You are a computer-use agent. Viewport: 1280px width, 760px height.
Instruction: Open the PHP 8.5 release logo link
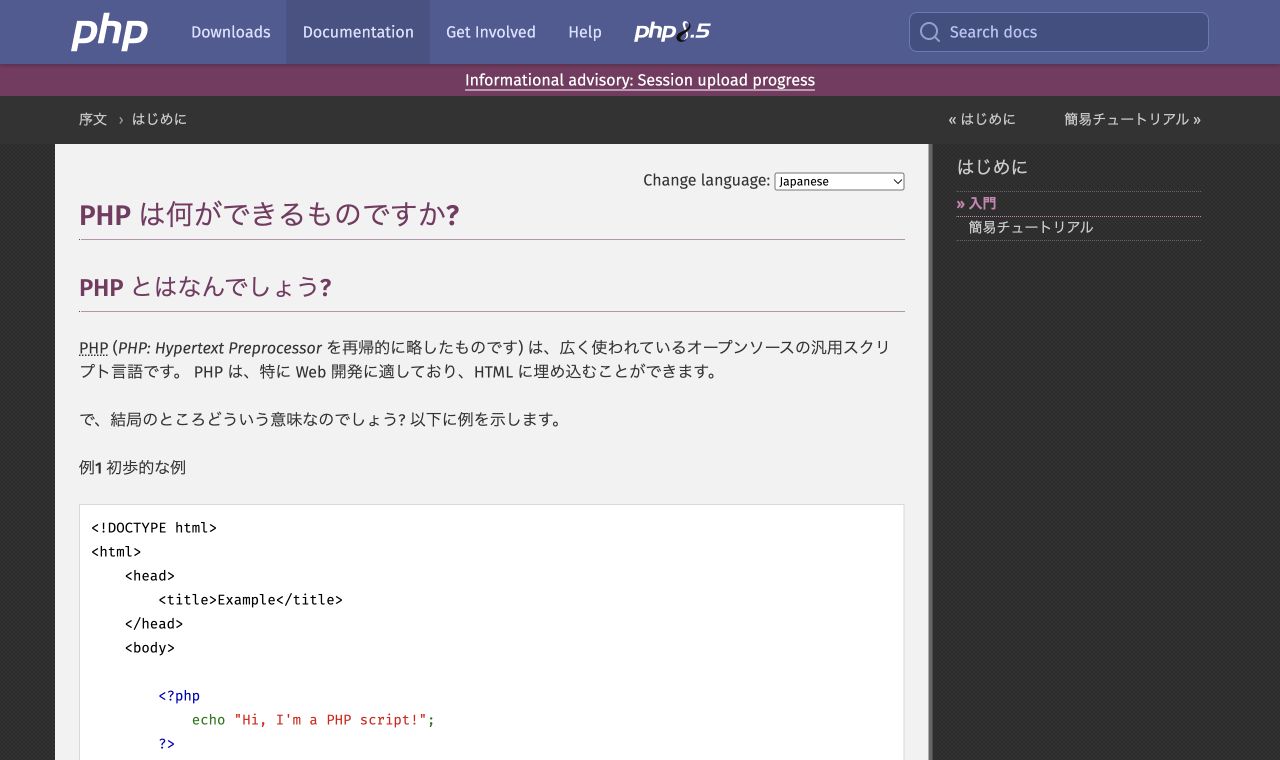(672, 32)
